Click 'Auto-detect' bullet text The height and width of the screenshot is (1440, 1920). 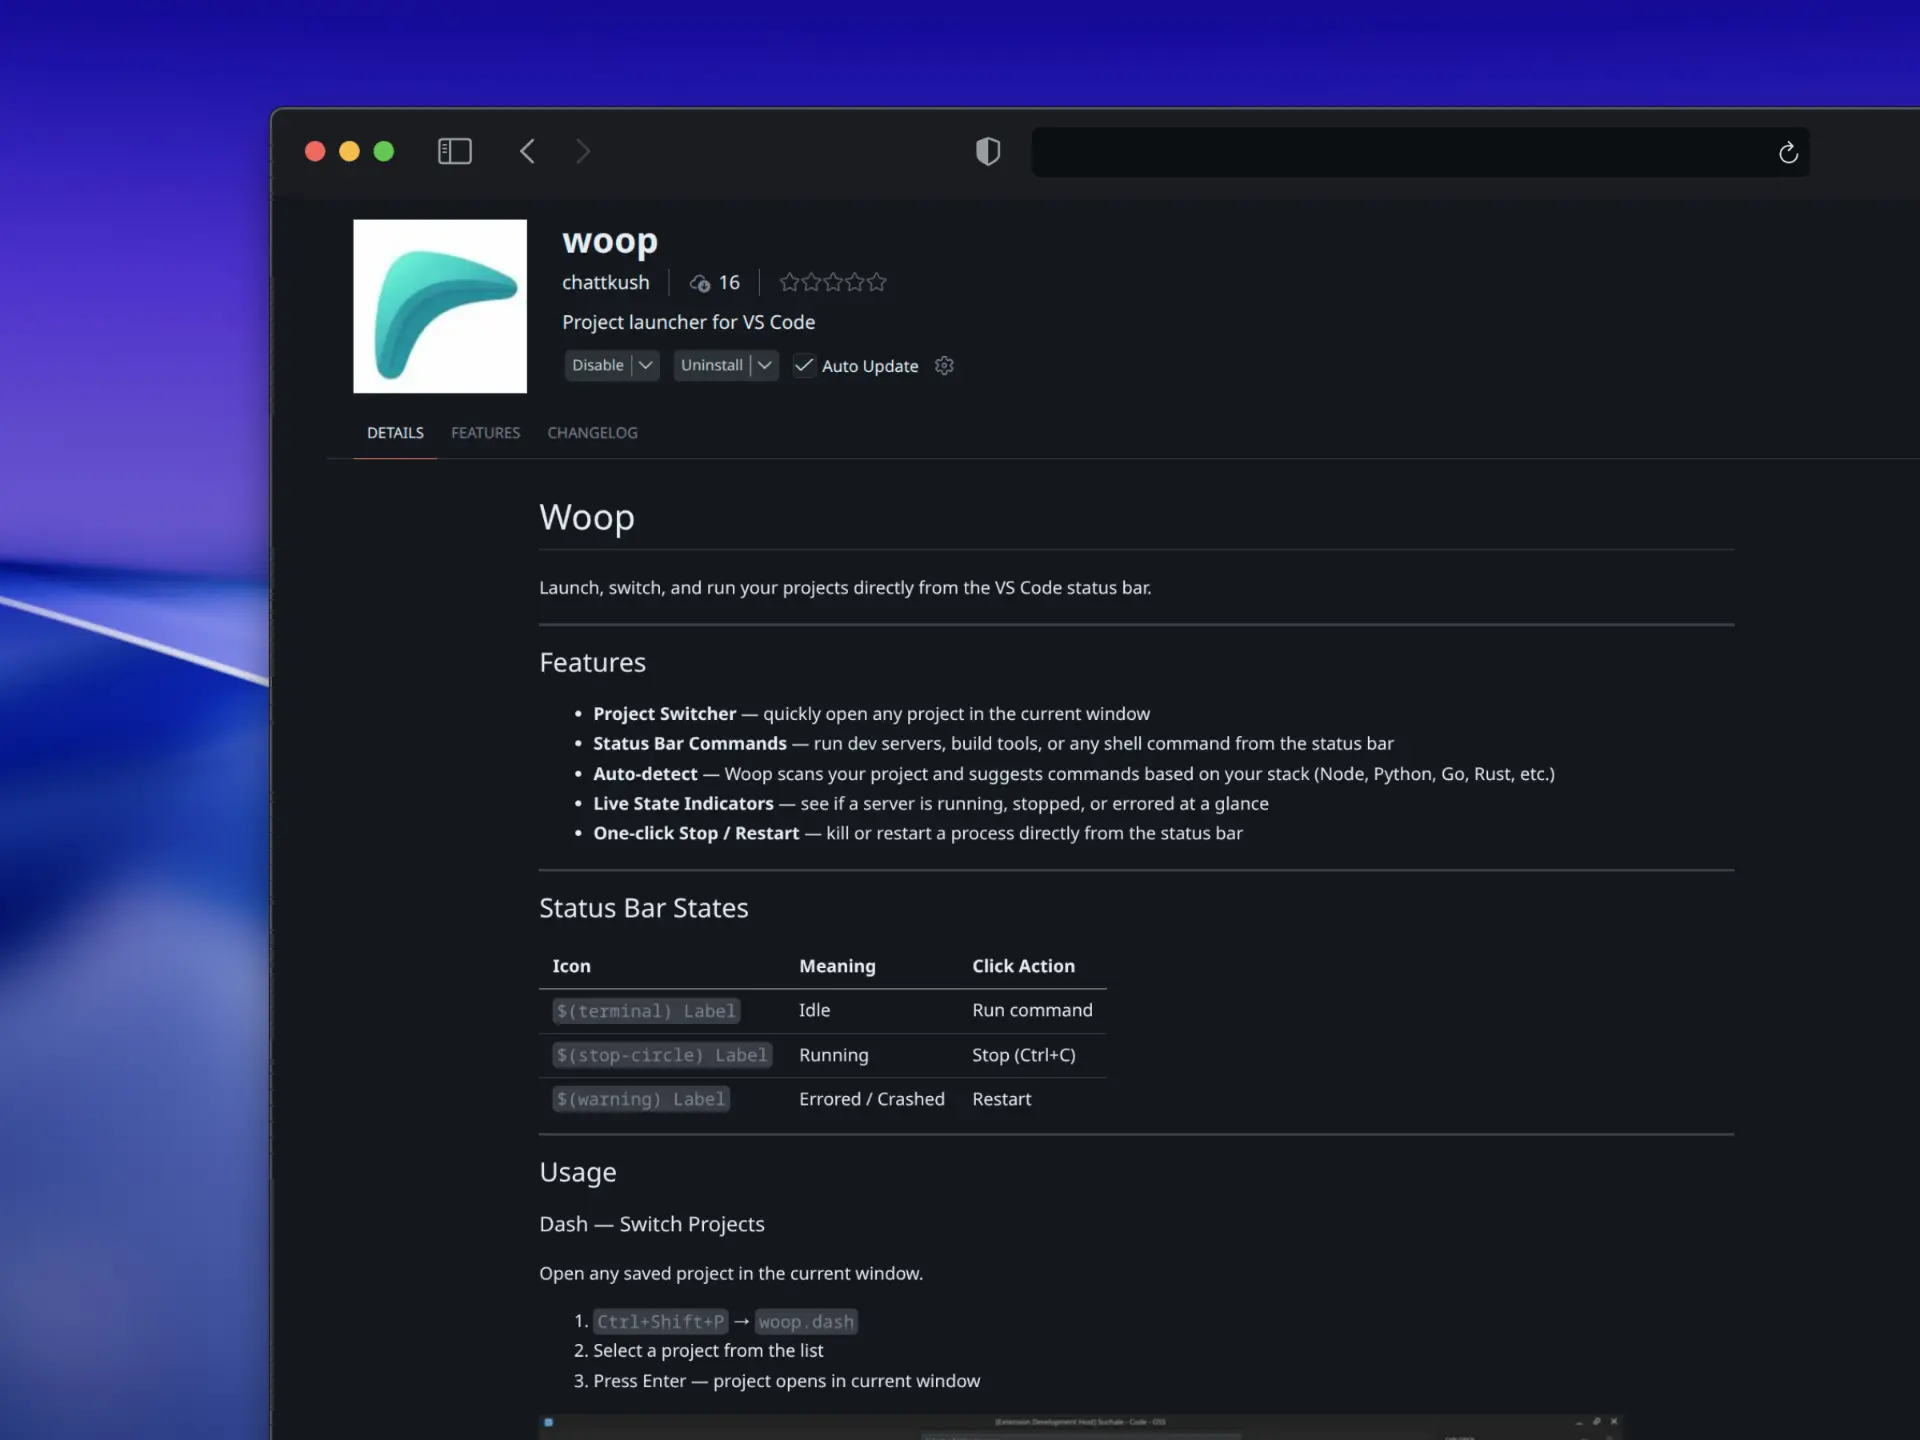click(x=645, y=774)
